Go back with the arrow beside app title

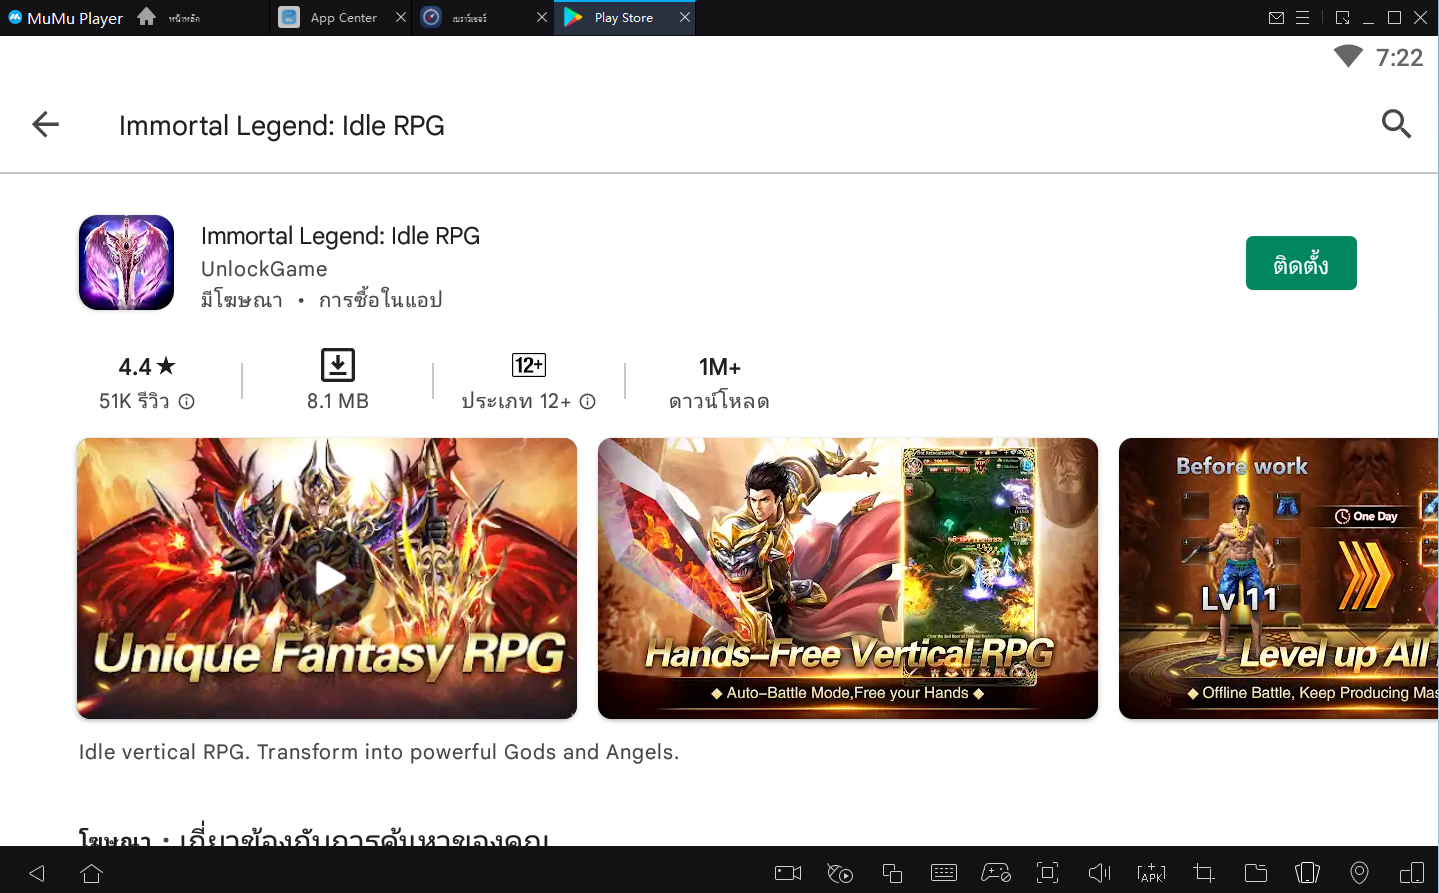tap(46, 124)
